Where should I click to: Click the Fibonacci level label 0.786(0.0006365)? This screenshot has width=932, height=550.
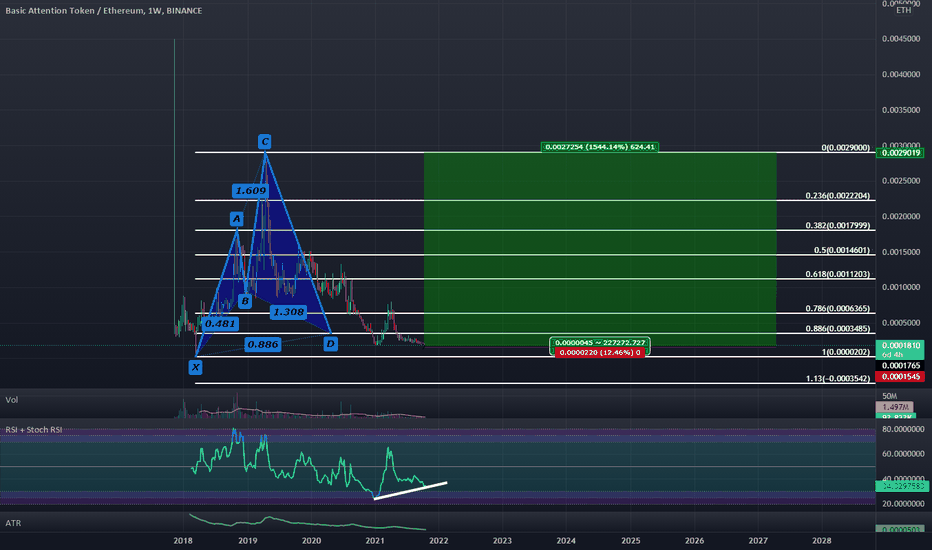pos(837,309)
